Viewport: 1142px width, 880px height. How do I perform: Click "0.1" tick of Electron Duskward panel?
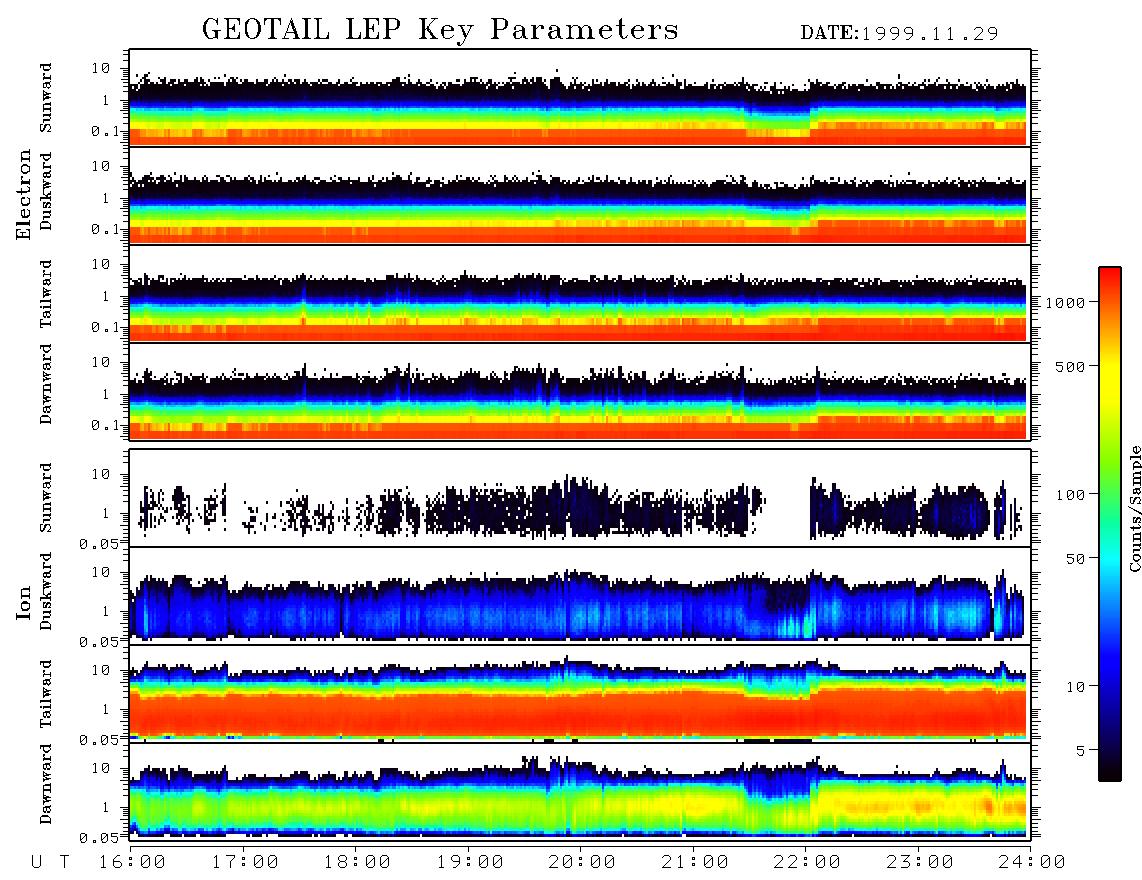106,229
